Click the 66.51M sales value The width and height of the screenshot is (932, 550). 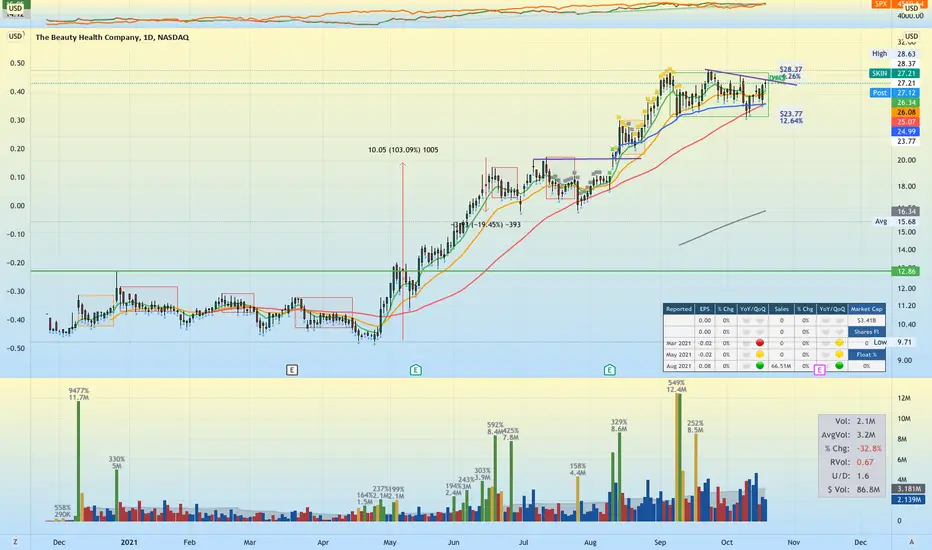782,366
